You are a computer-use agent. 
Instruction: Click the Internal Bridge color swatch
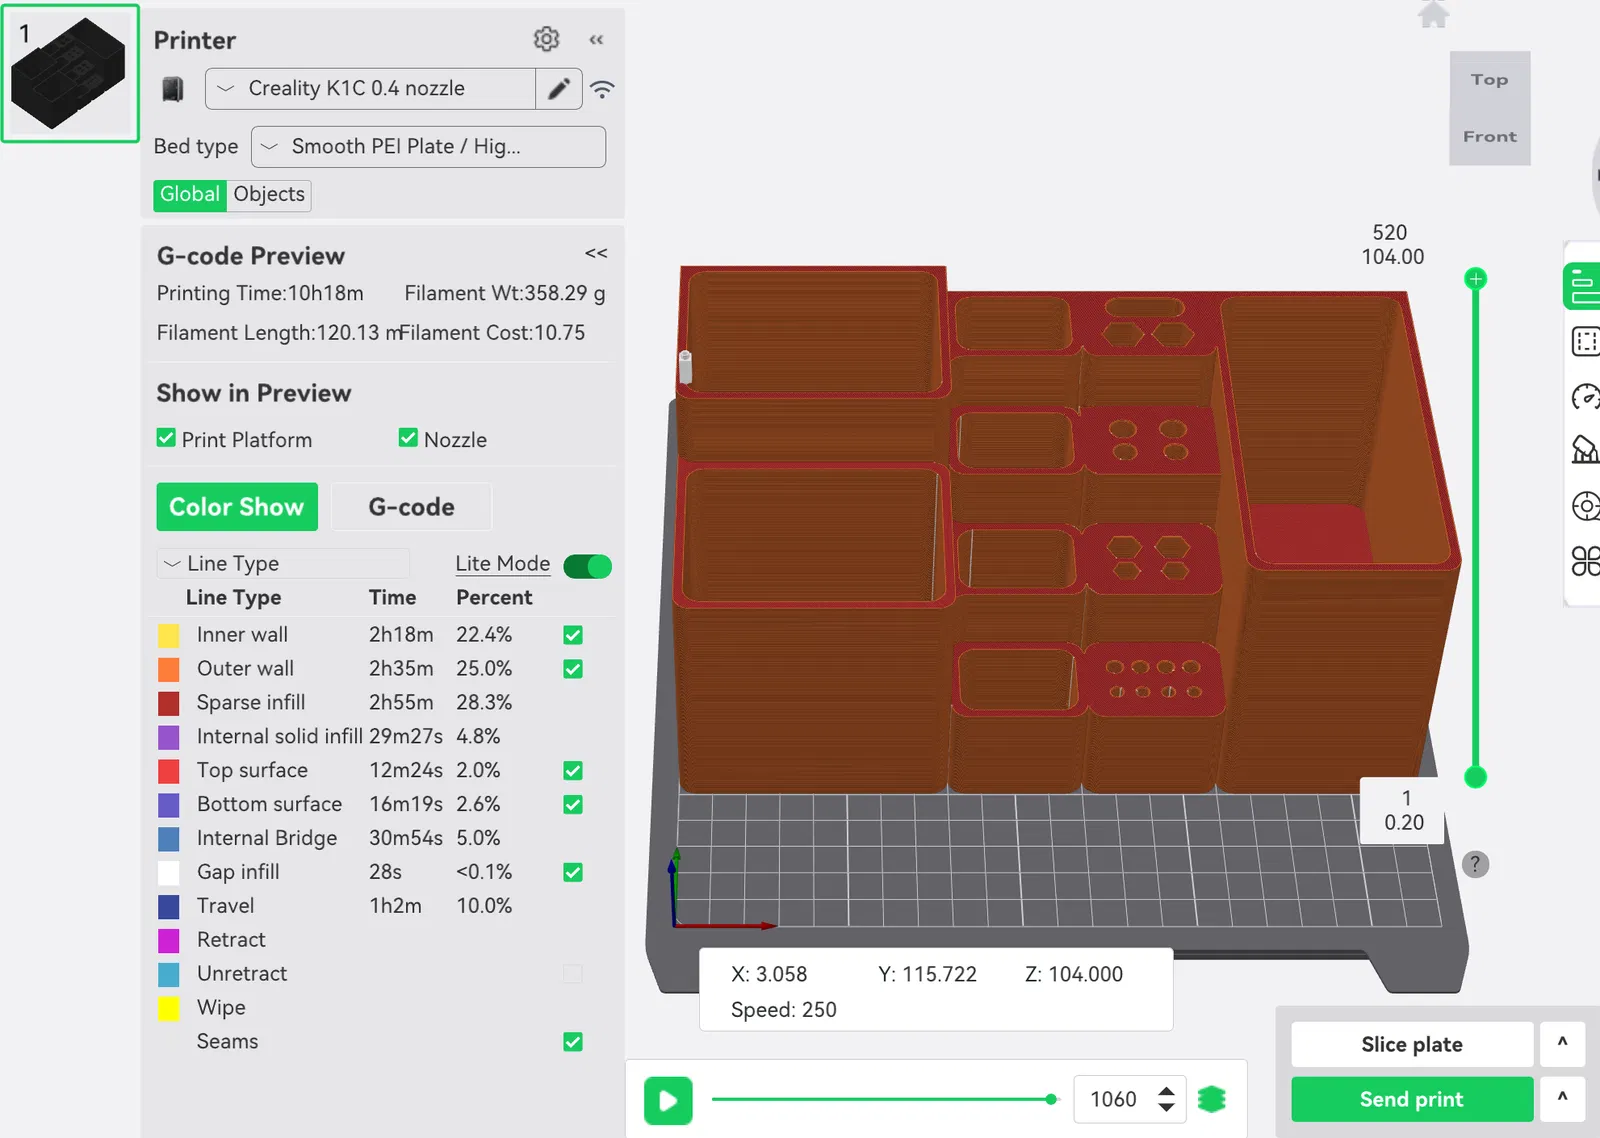(169, 839)
